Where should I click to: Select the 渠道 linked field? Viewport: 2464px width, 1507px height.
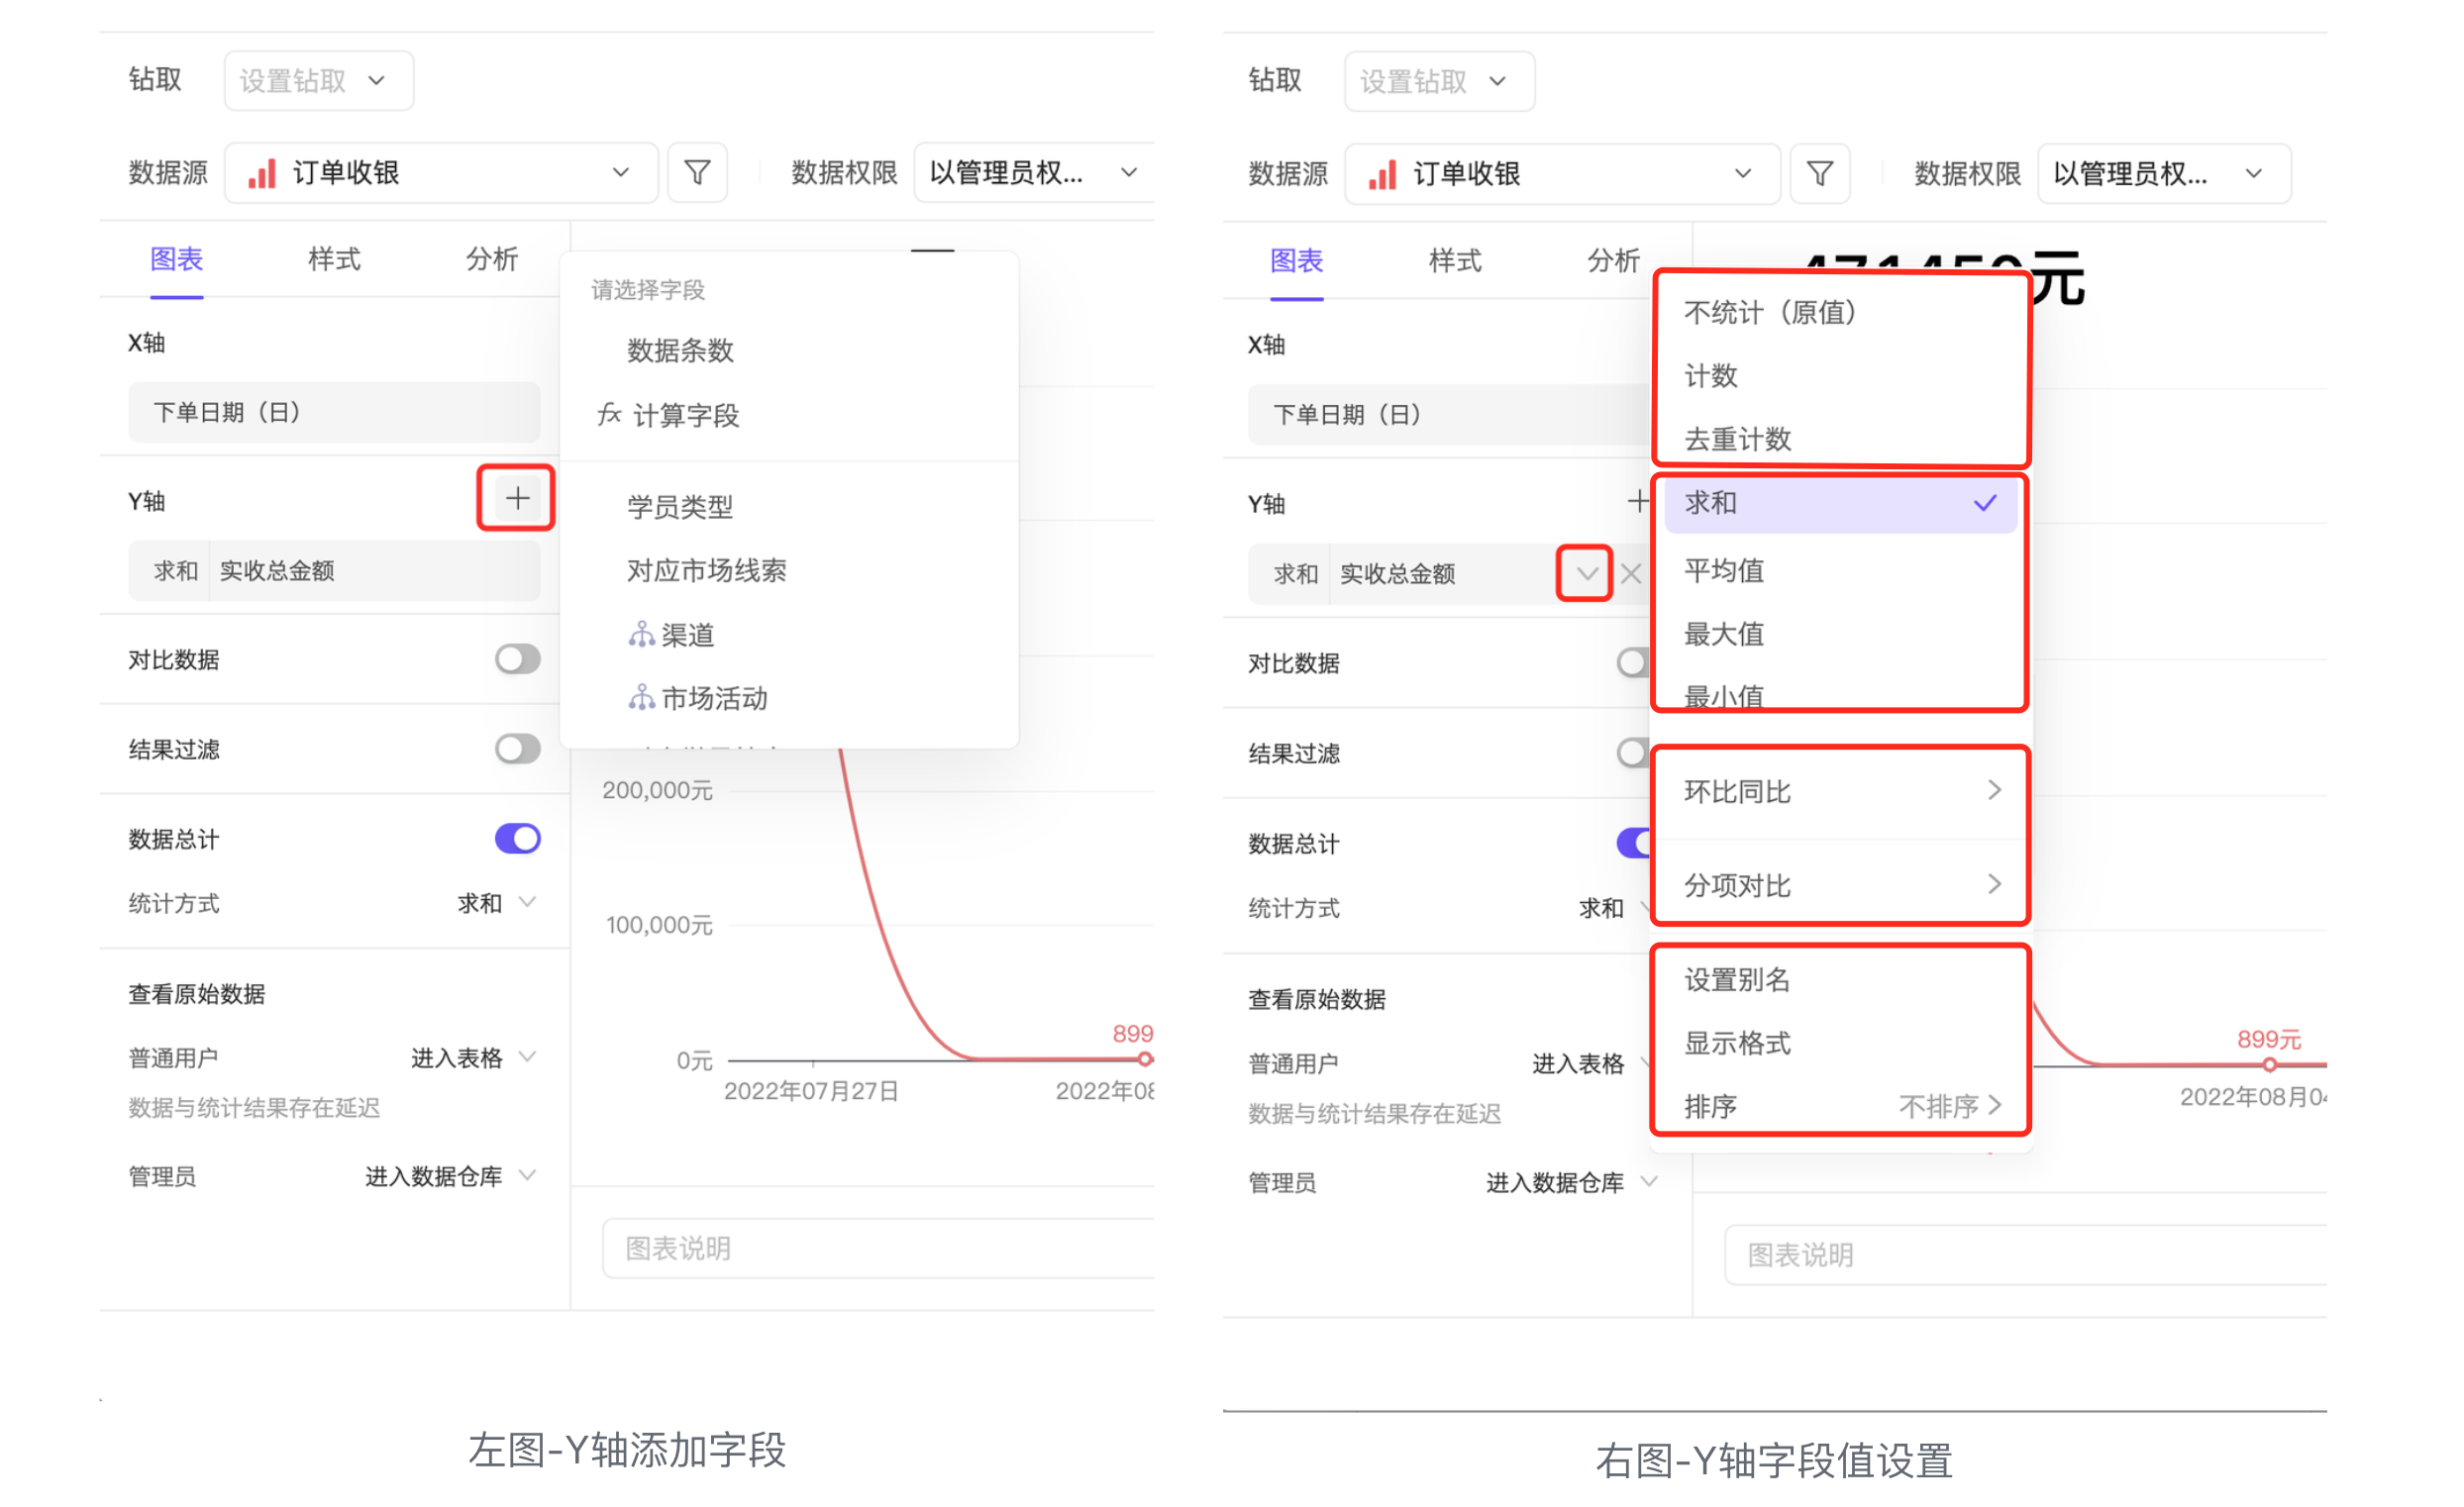671,635
